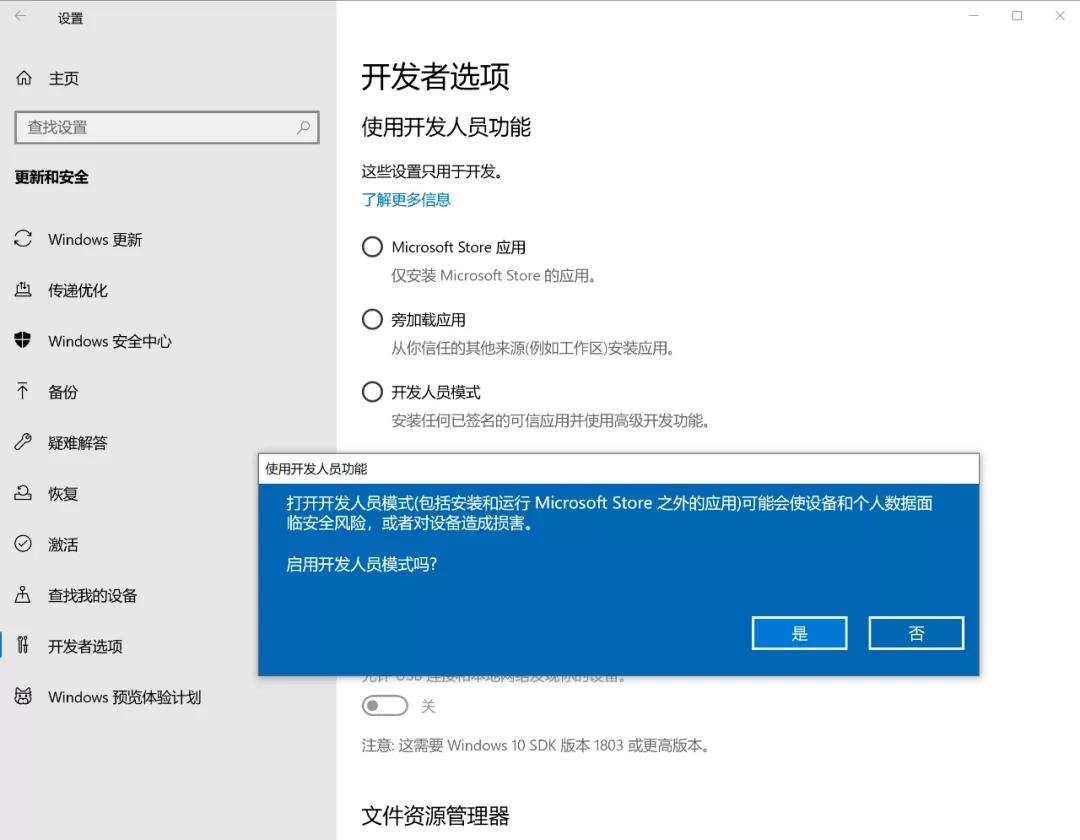Viewport: 1080px width, 840px height.
Task: Click the back arrow at top left
Action: click(22, 17)
